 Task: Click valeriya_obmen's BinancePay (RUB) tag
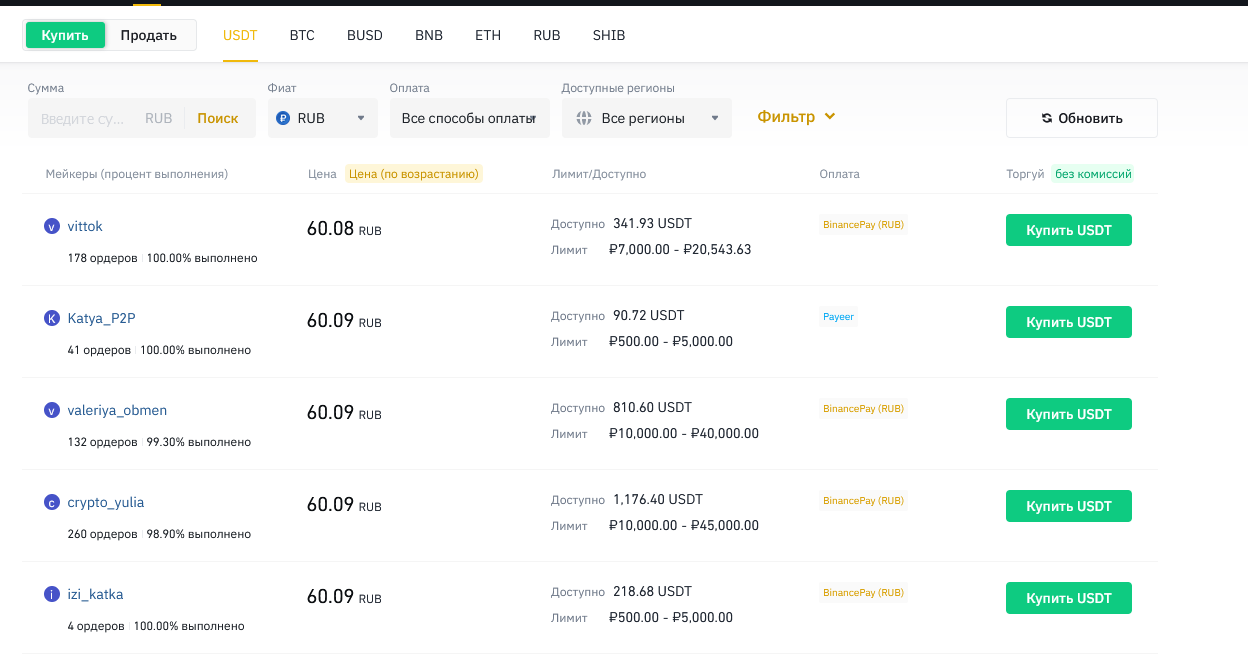click(x=863, y=409)
